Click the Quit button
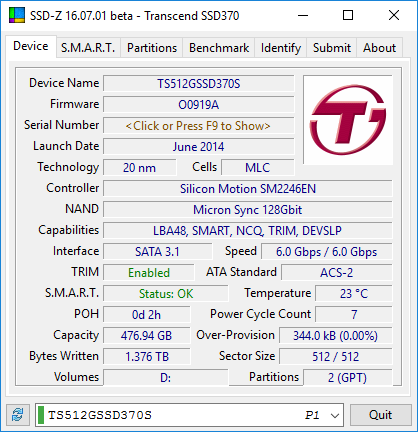Viewport: 418px width, 432px height. pos(380,415)
